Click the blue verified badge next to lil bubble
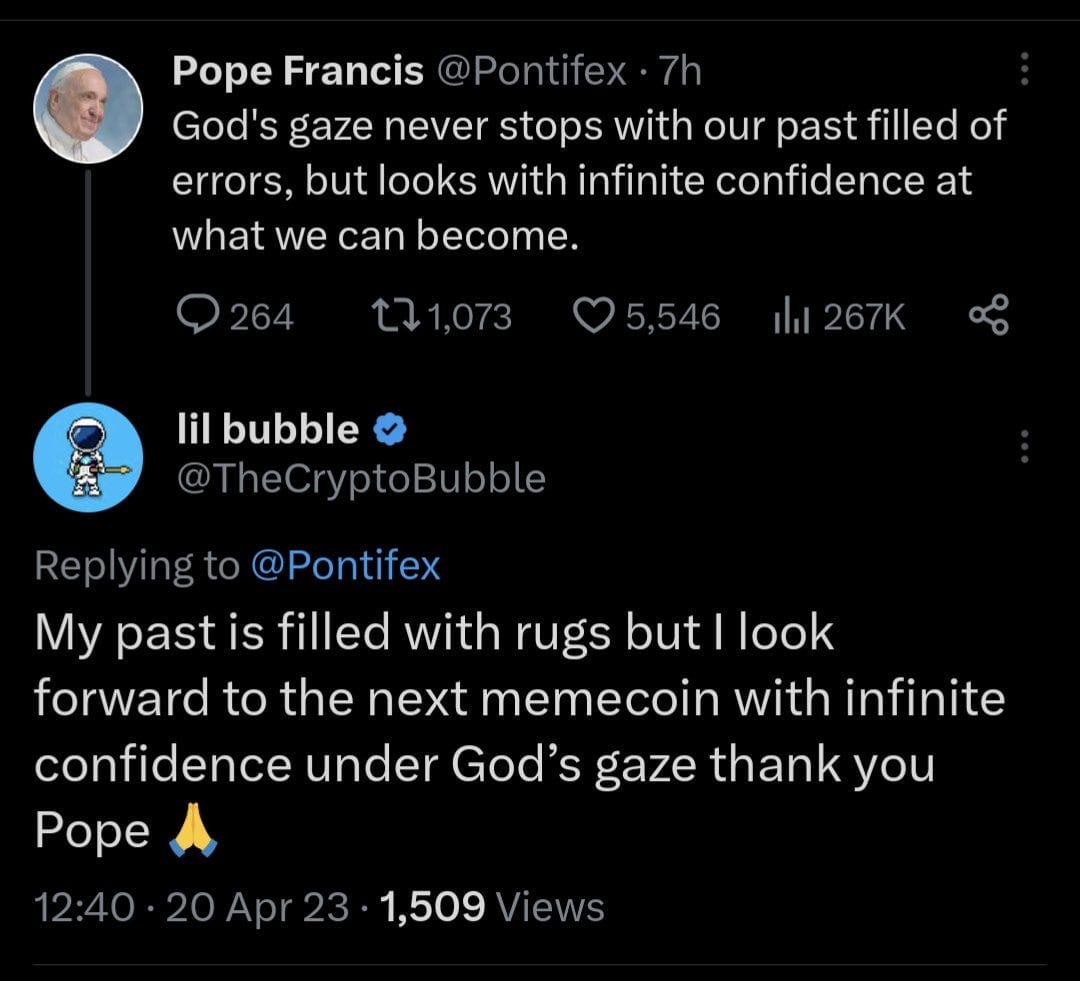 [x=388, y=430]
